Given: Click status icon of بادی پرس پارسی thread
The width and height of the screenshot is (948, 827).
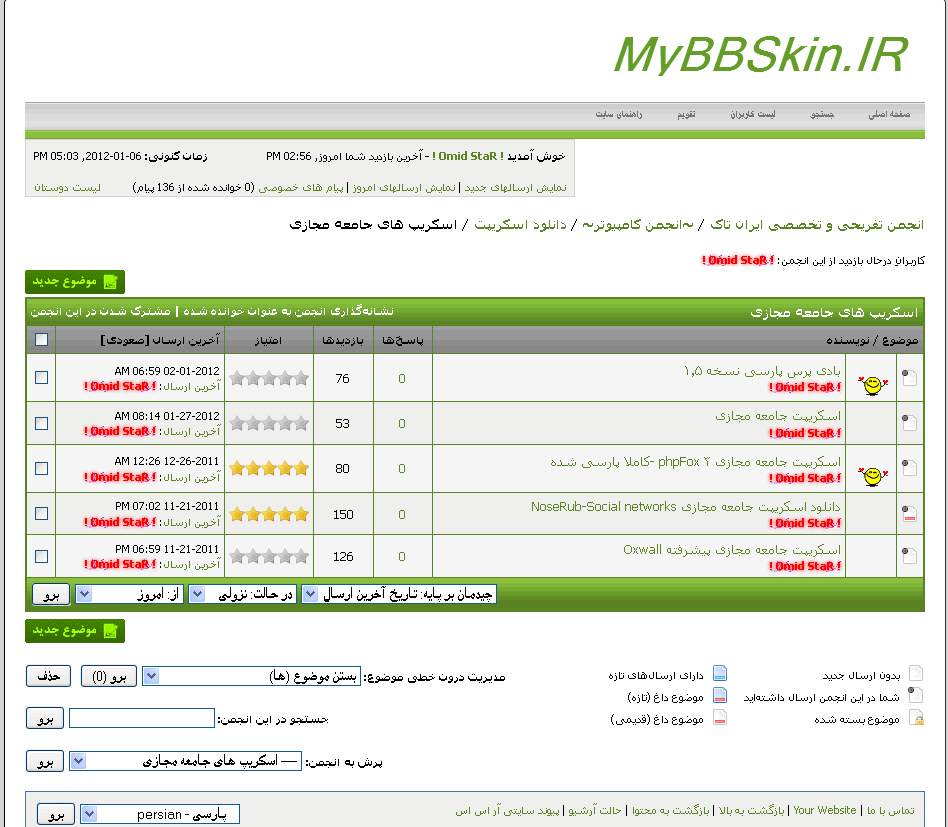Looking at the screenshot, I should coord(910,377).
